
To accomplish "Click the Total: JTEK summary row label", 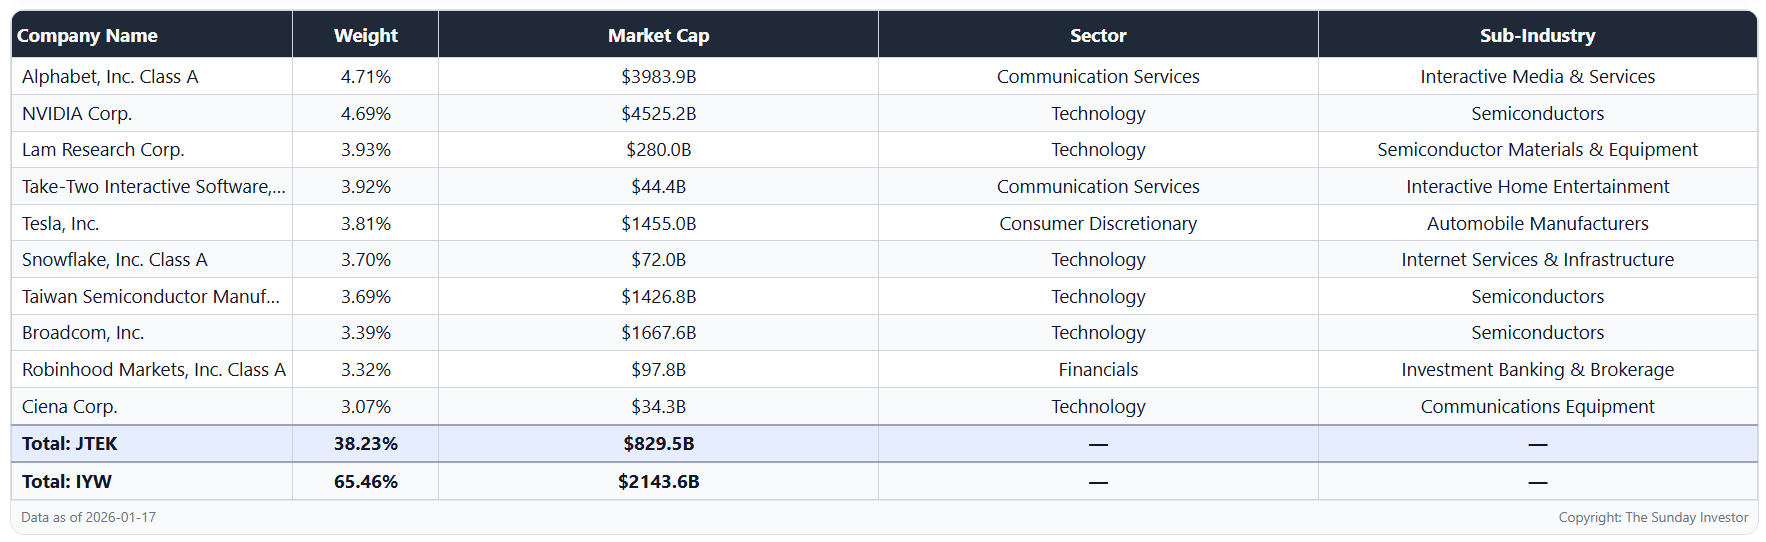I will [x=70, y=444].
